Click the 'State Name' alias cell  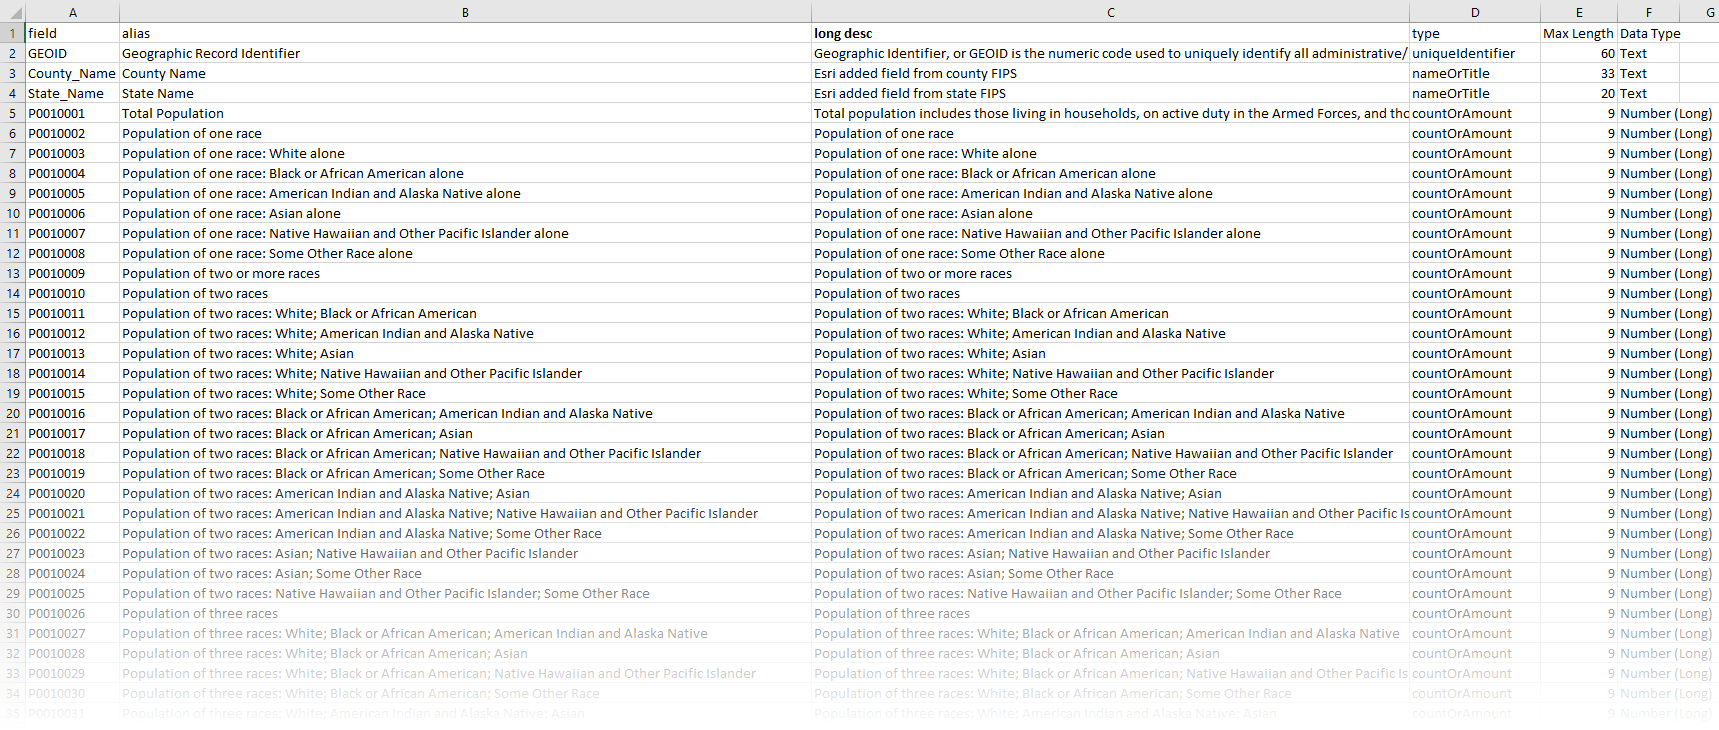click(x=465, y=93)
